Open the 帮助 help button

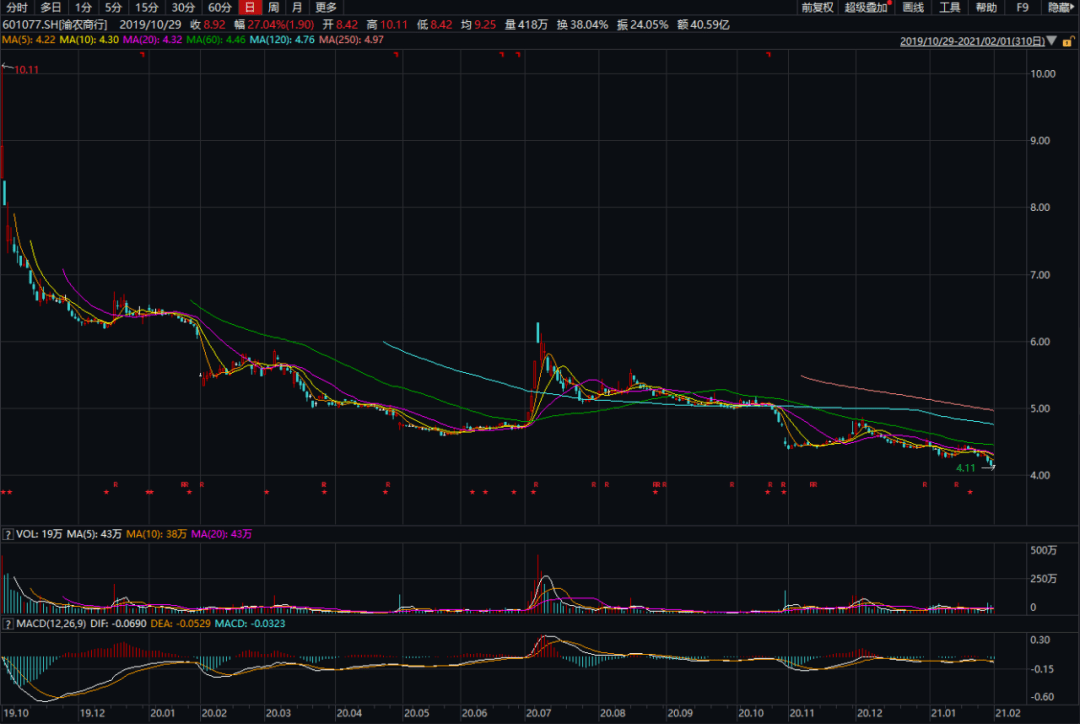coord(986,7)
